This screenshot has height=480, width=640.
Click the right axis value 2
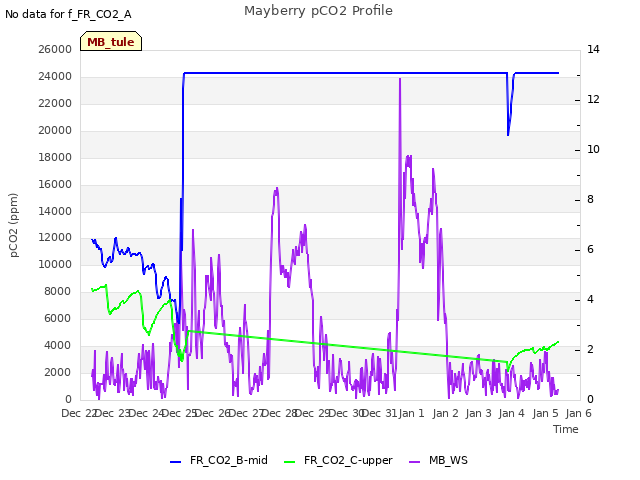click(590, 349)
